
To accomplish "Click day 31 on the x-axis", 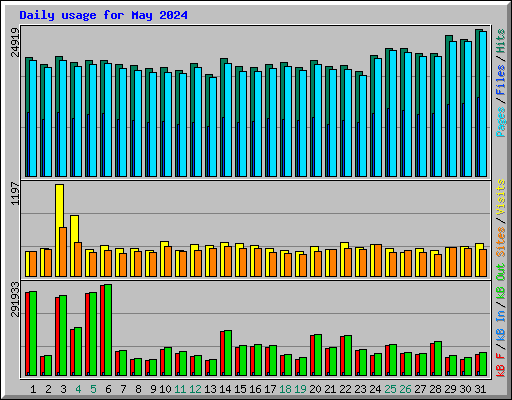I will point(480,389).
